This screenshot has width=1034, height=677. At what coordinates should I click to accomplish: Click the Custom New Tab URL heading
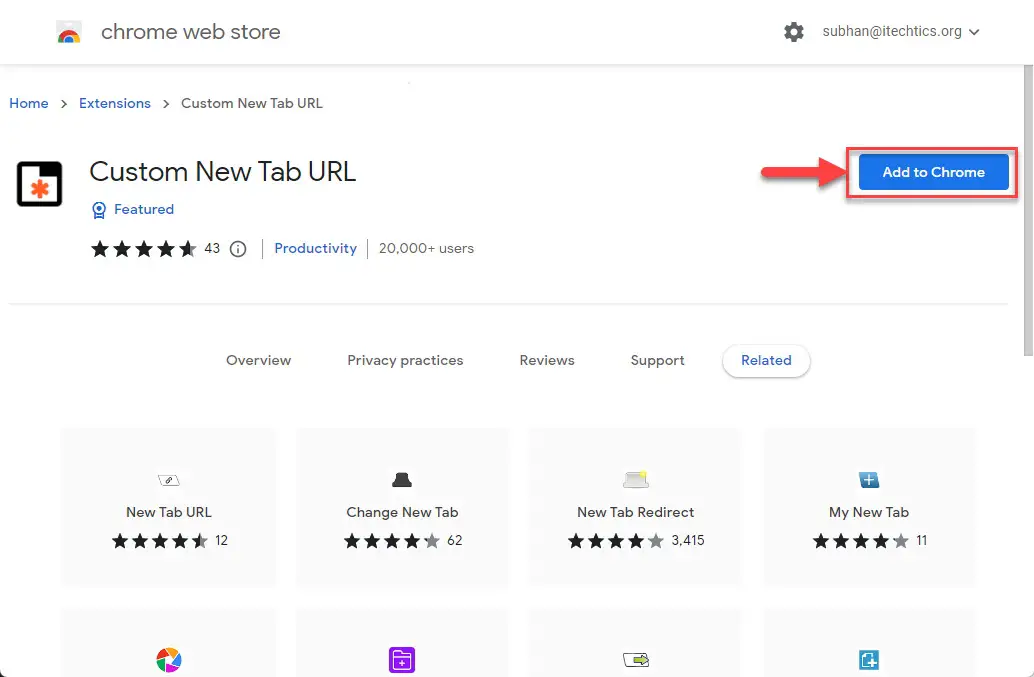click(x=222, y=172)
